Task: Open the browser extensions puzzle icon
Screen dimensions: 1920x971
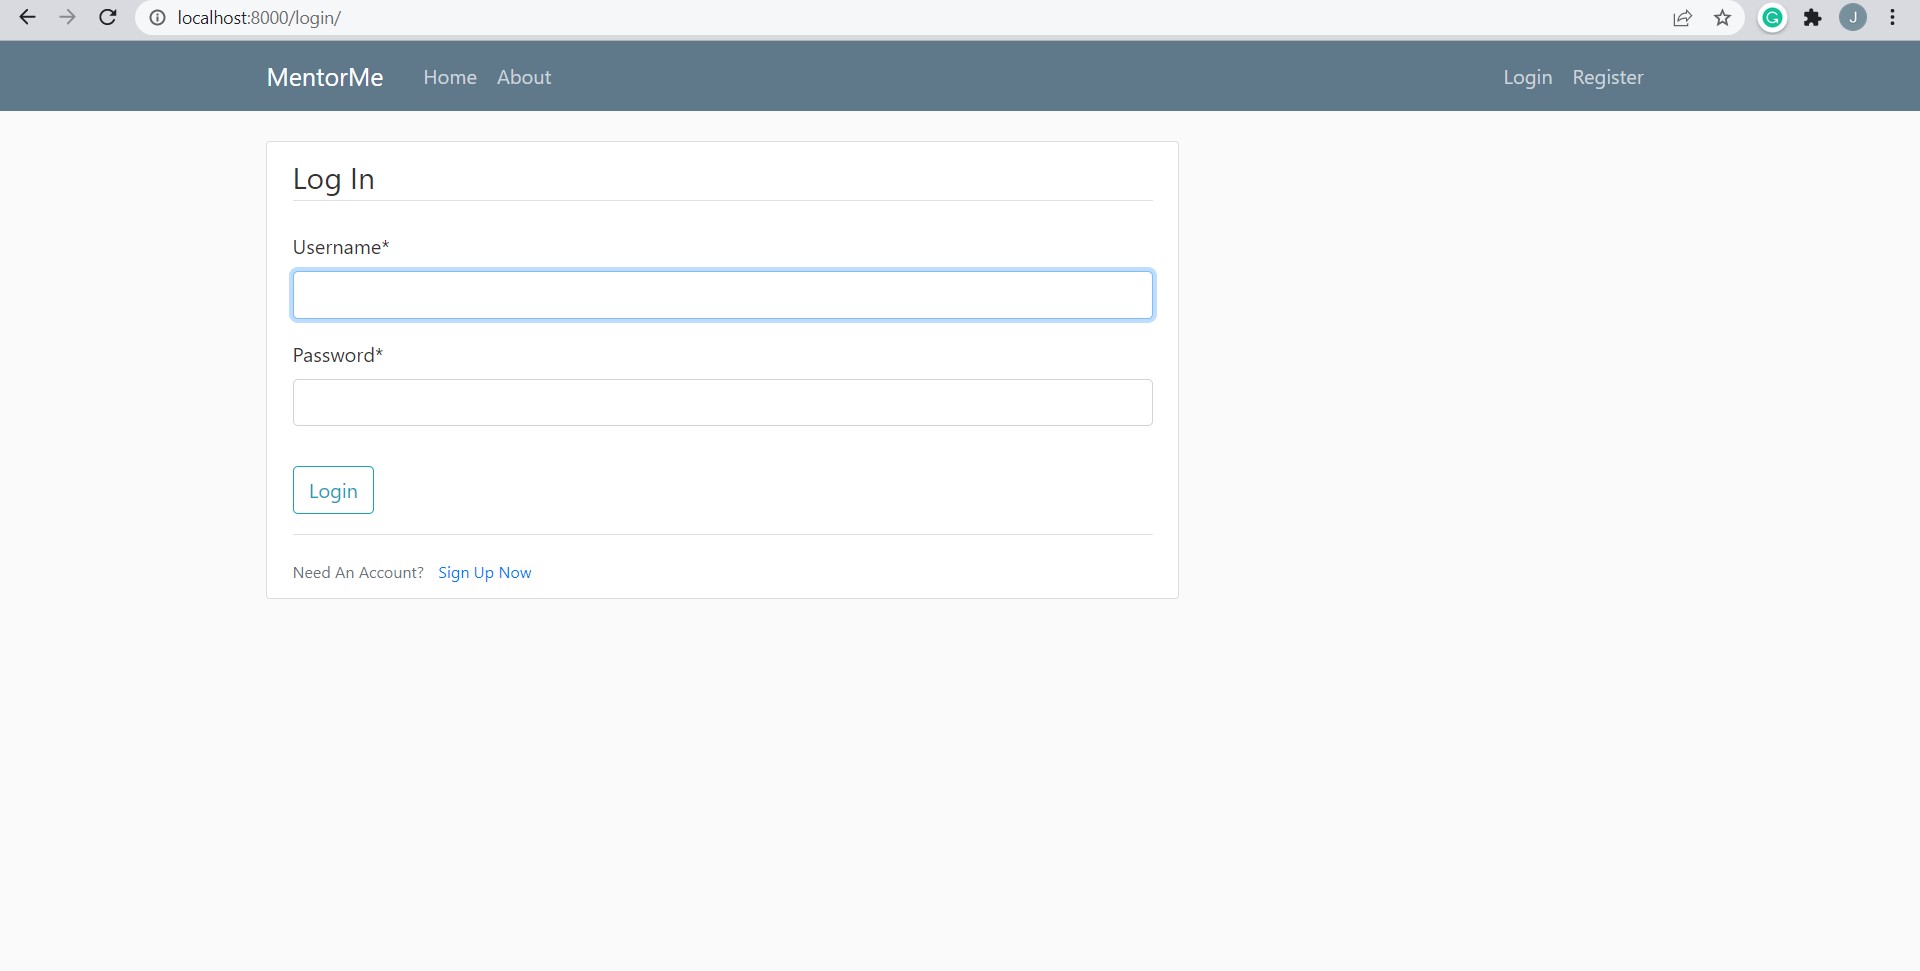Action: point(1813,18)
